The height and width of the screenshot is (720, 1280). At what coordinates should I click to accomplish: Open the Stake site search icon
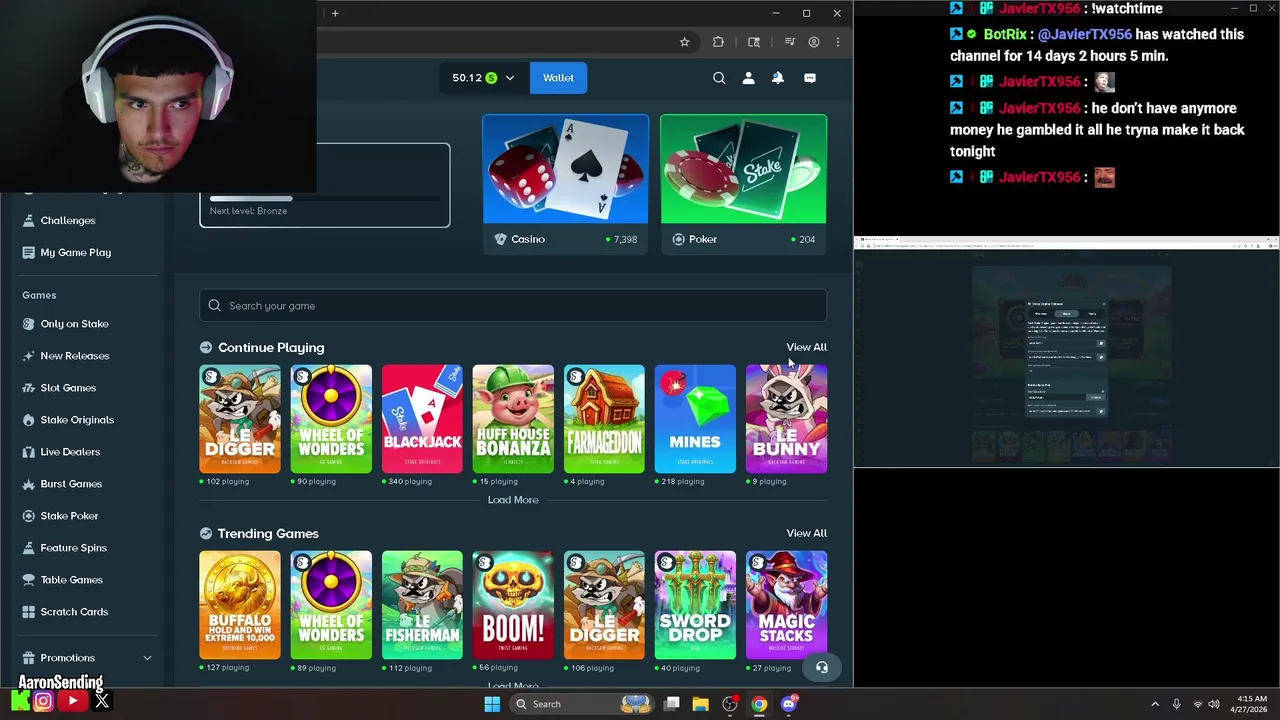tap(719, 78)
